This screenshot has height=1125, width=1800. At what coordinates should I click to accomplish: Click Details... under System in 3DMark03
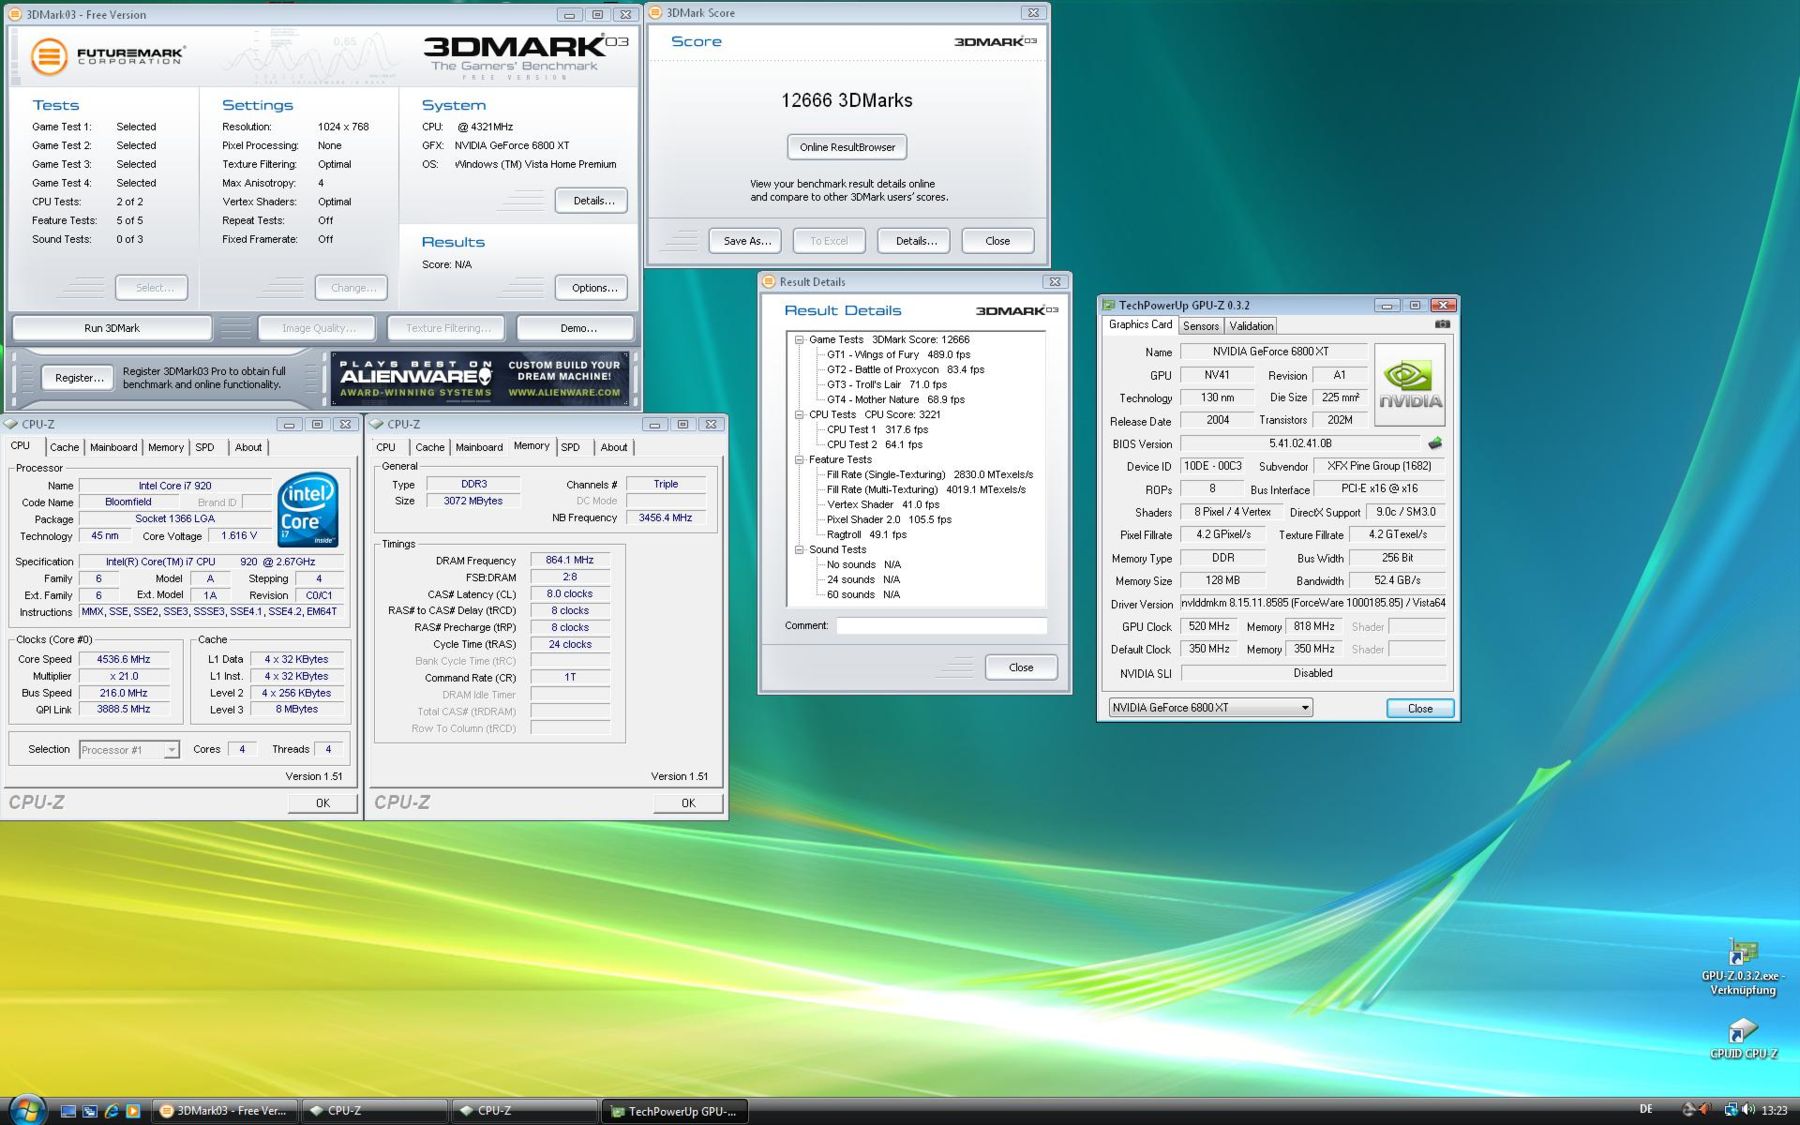tap(593, 201)
